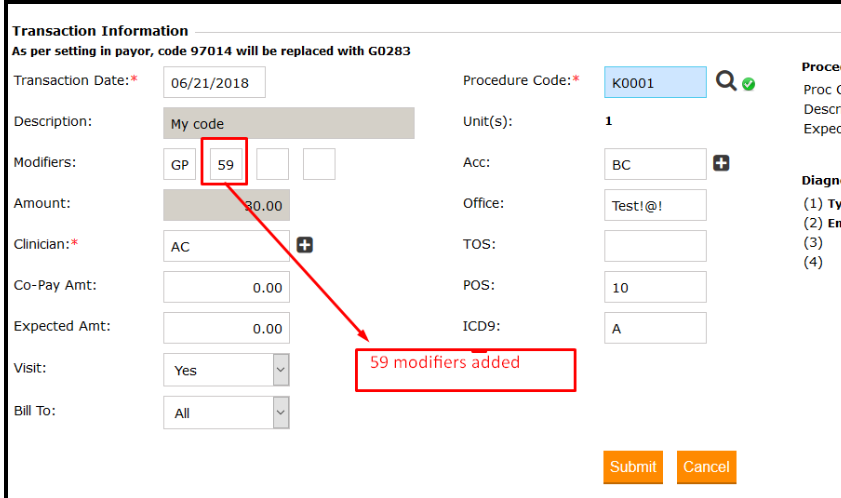Viewport: 841px width, 498px height.
Task: Click the green checkmark validation icon
Action: tap(748, 84)
